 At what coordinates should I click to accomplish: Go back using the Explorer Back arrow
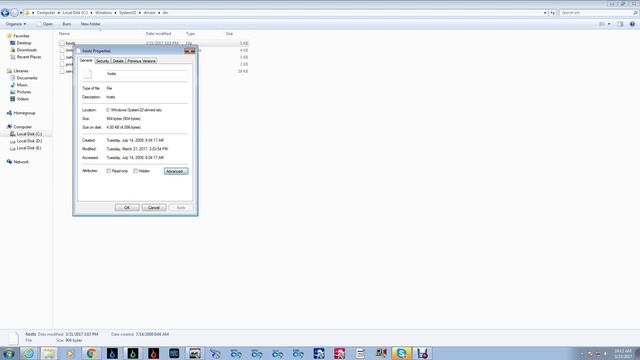point(5,13)
